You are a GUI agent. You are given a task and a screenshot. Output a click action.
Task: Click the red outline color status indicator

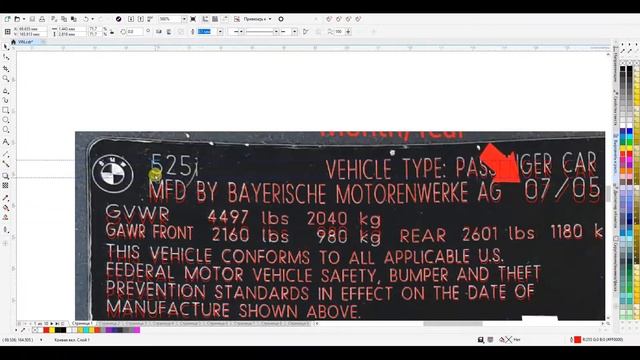click(x=578, y=340)
